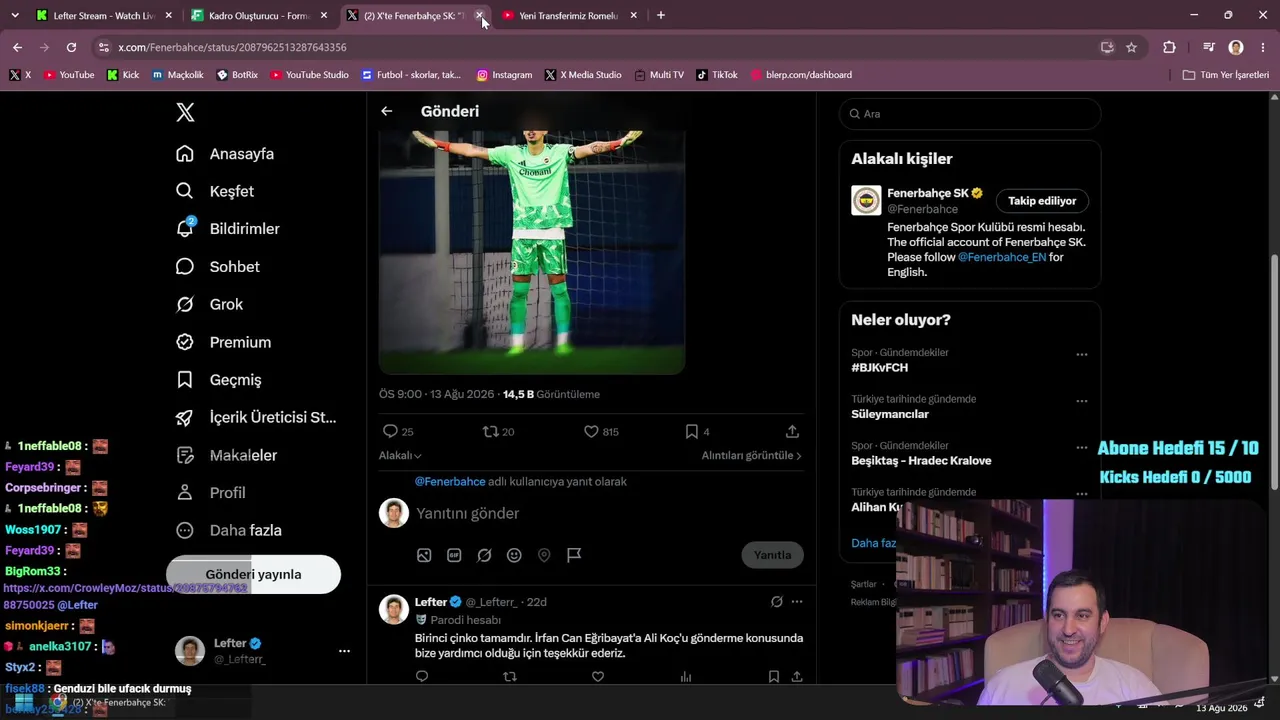Open the browser Extensions menu
Screen dimensions: 1280x720
(1169, 47)
